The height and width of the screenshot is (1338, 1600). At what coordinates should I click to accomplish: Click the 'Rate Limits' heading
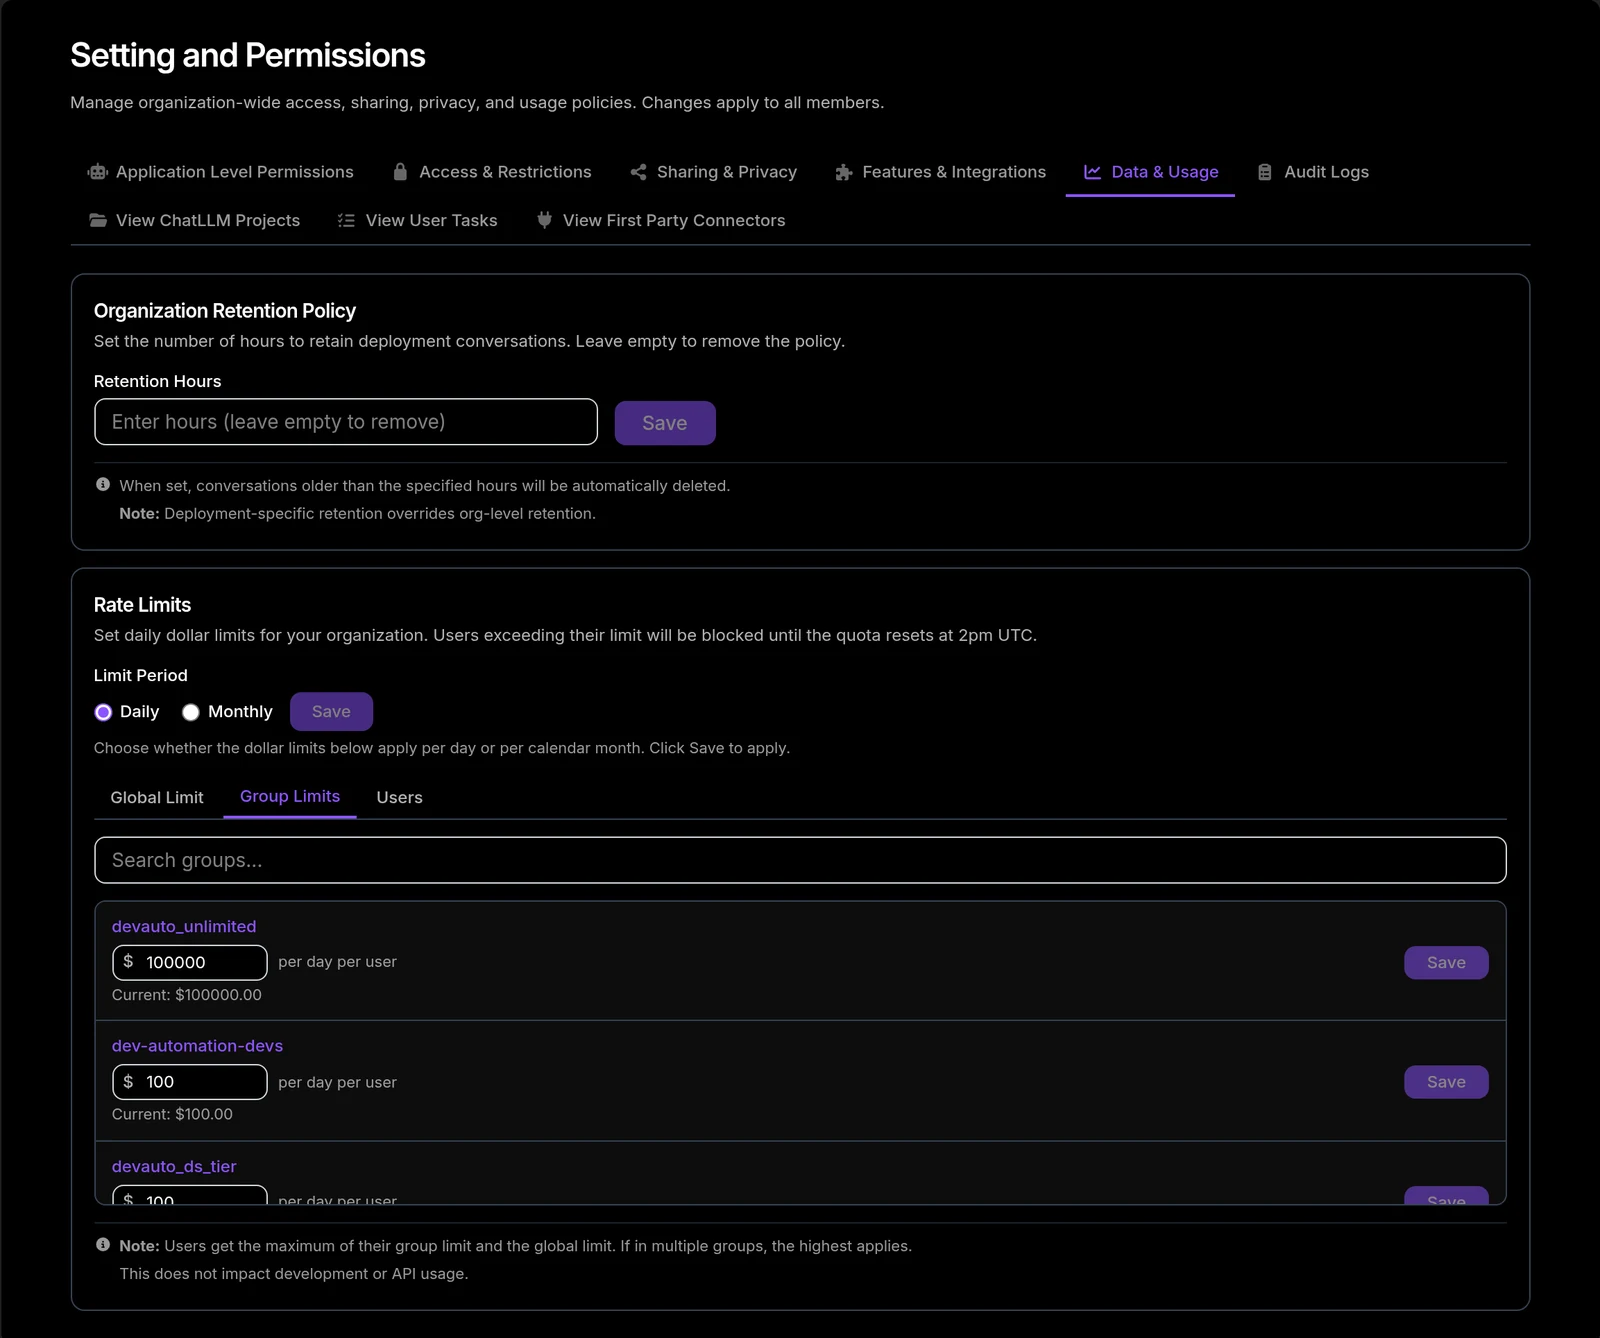click(x=142, y=605)
